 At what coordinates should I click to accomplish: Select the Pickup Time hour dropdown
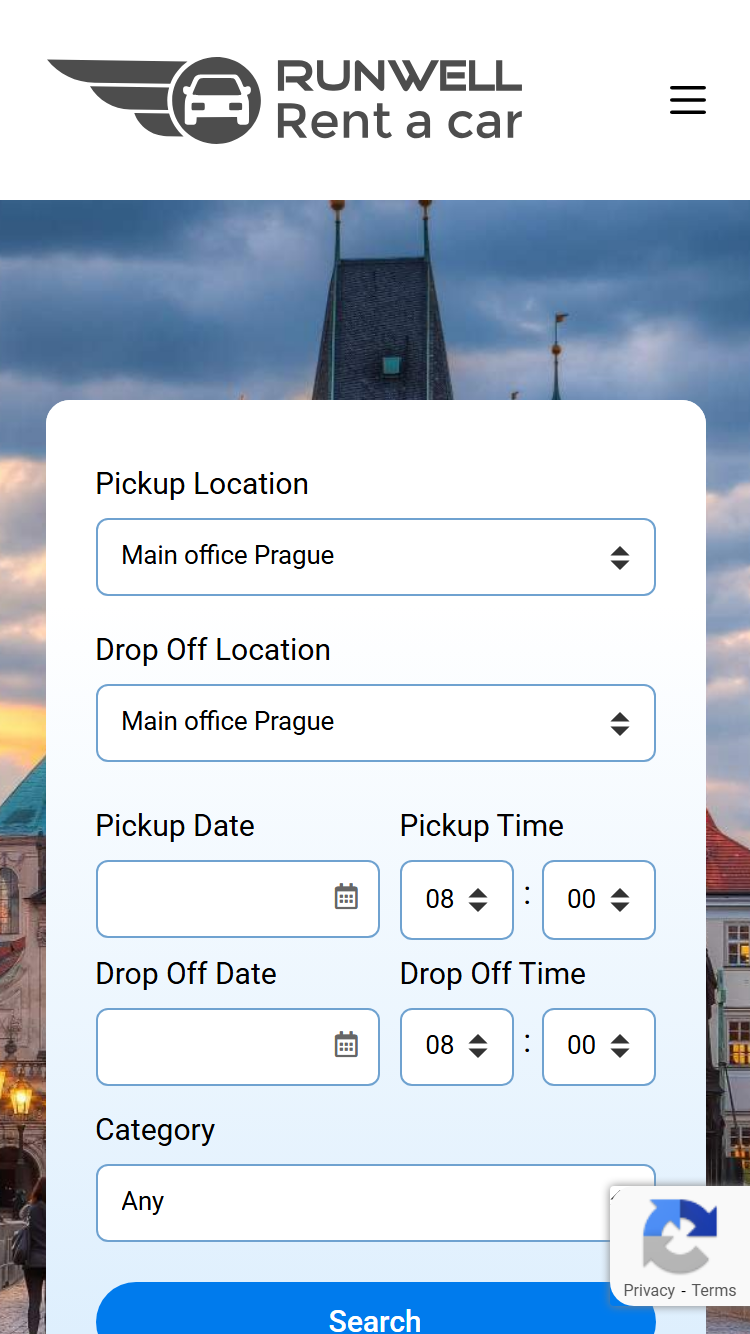click(x=457, y=900)
